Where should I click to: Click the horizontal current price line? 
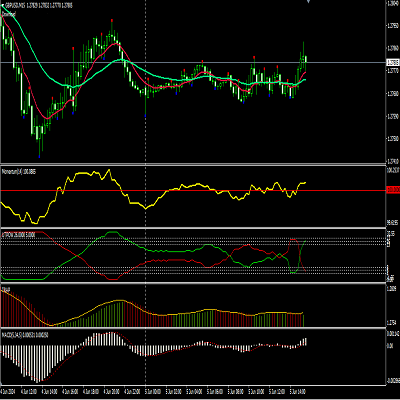(x=193, y=62)
